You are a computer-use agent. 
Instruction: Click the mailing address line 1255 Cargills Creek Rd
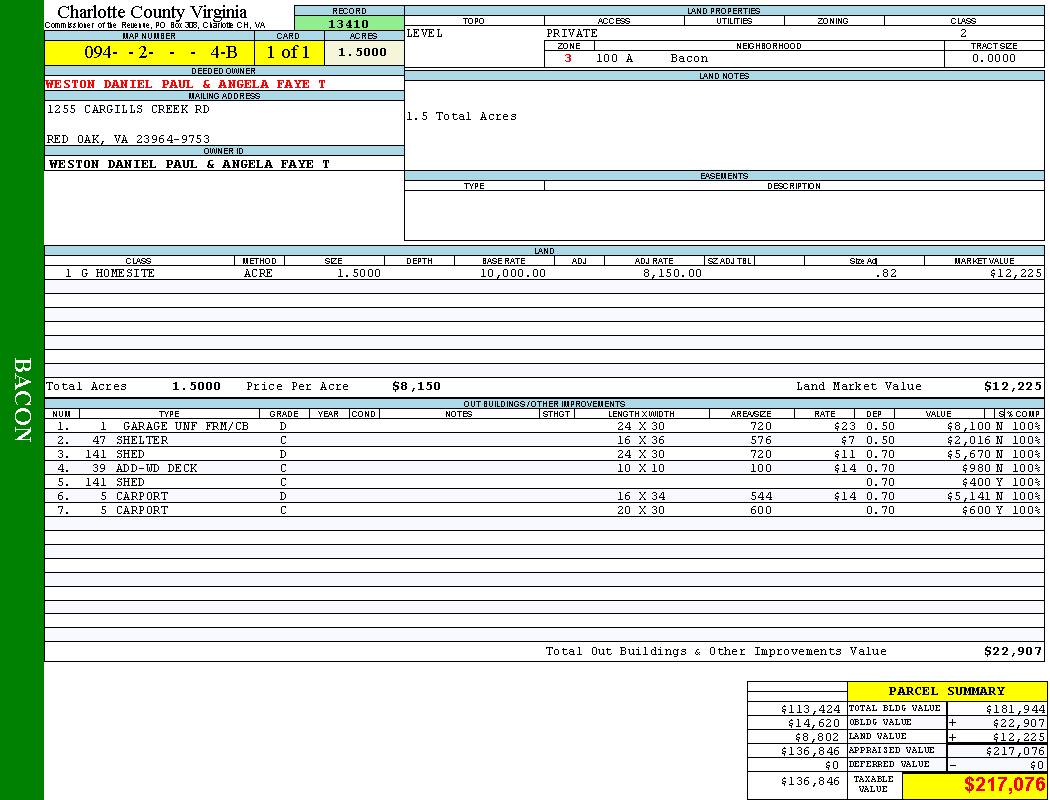pos(129,110)
